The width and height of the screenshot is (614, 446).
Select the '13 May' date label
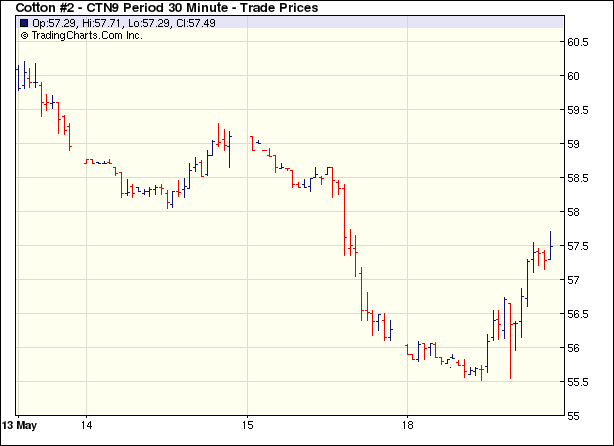[19, 425]
